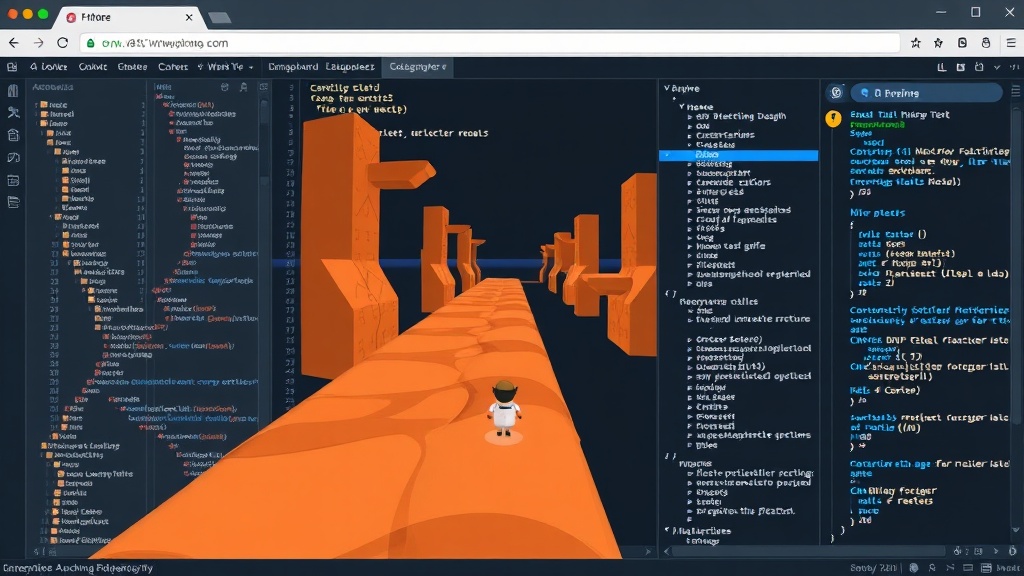Click the third icon in the left sidebar
The image size is (1024, 576).
(12, 135)
